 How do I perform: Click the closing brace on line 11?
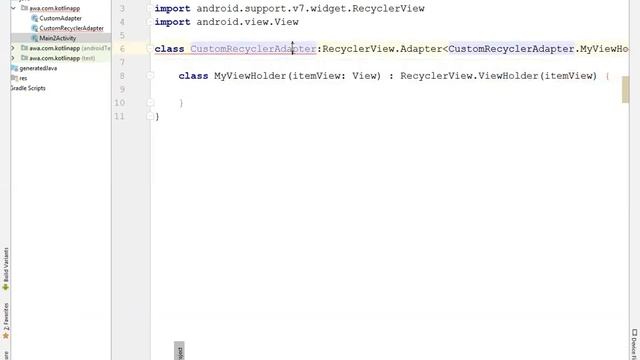click(x=158, y=116)
